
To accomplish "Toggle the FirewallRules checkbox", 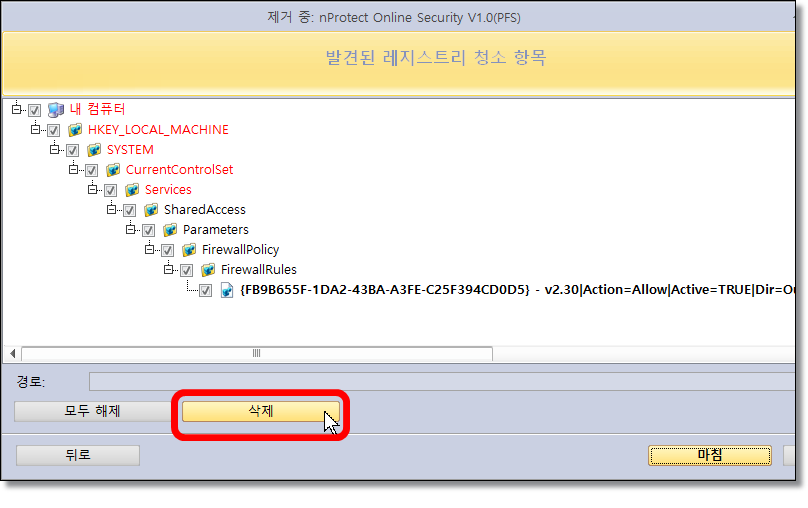I will pyautogui.click(x=187, y=270).
